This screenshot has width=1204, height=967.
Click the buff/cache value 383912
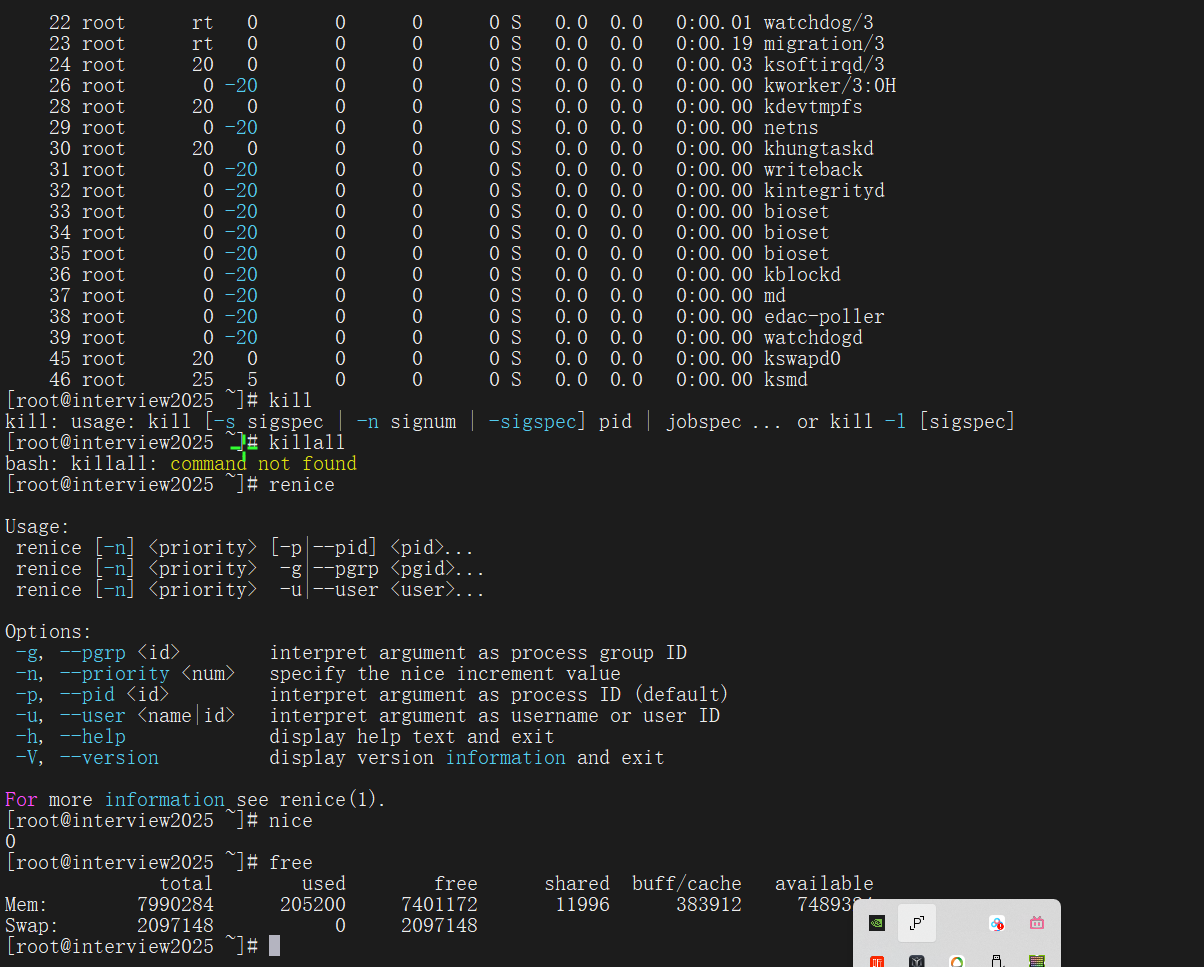coord(709,904)
